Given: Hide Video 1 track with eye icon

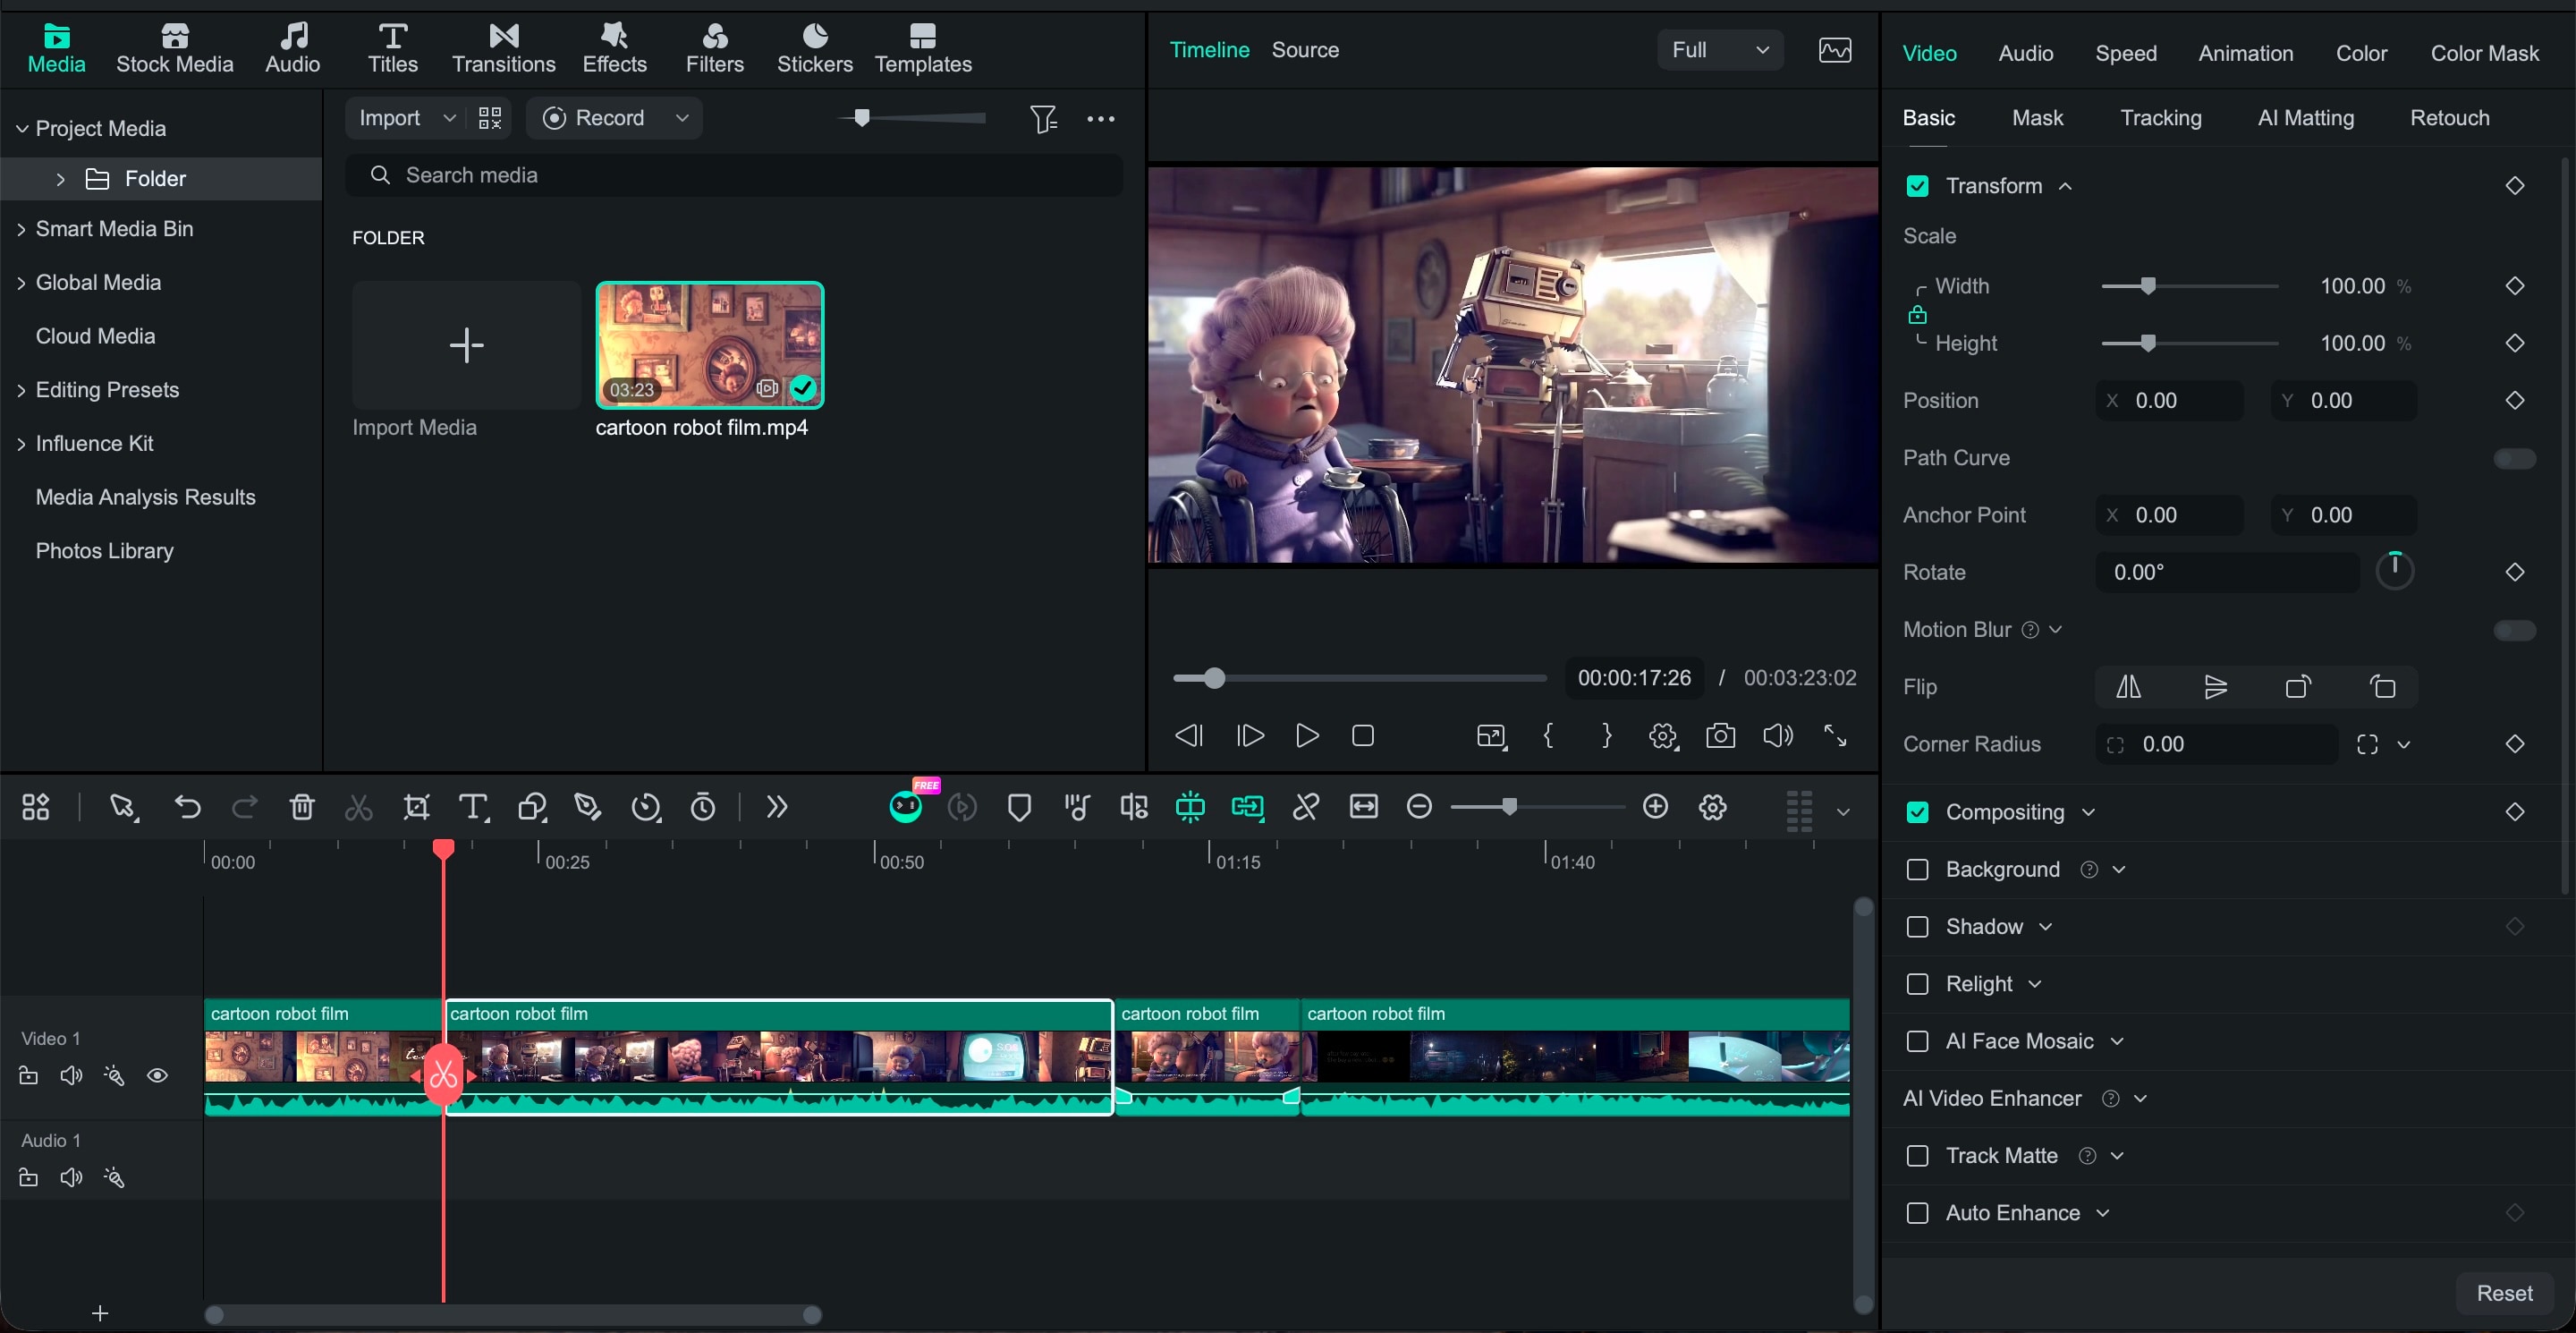Looking at the screenshot, I should pos(157,1076).
